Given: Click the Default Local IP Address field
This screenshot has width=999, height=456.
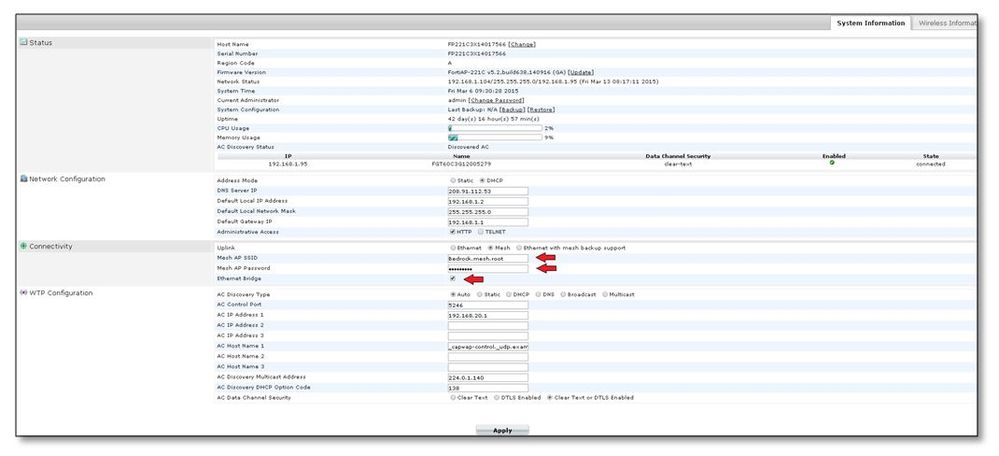Looking at the screenshot, I should [488, 201].
